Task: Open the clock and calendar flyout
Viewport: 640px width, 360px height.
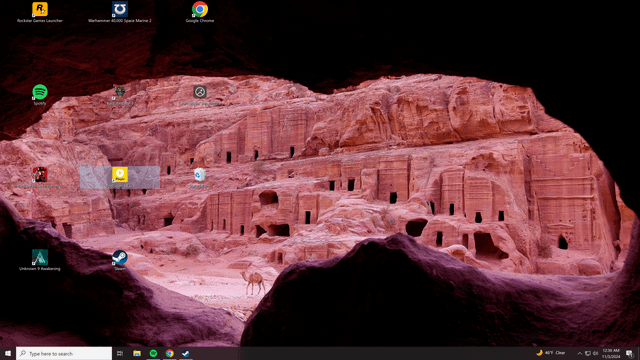Action: tap(611, 353)
